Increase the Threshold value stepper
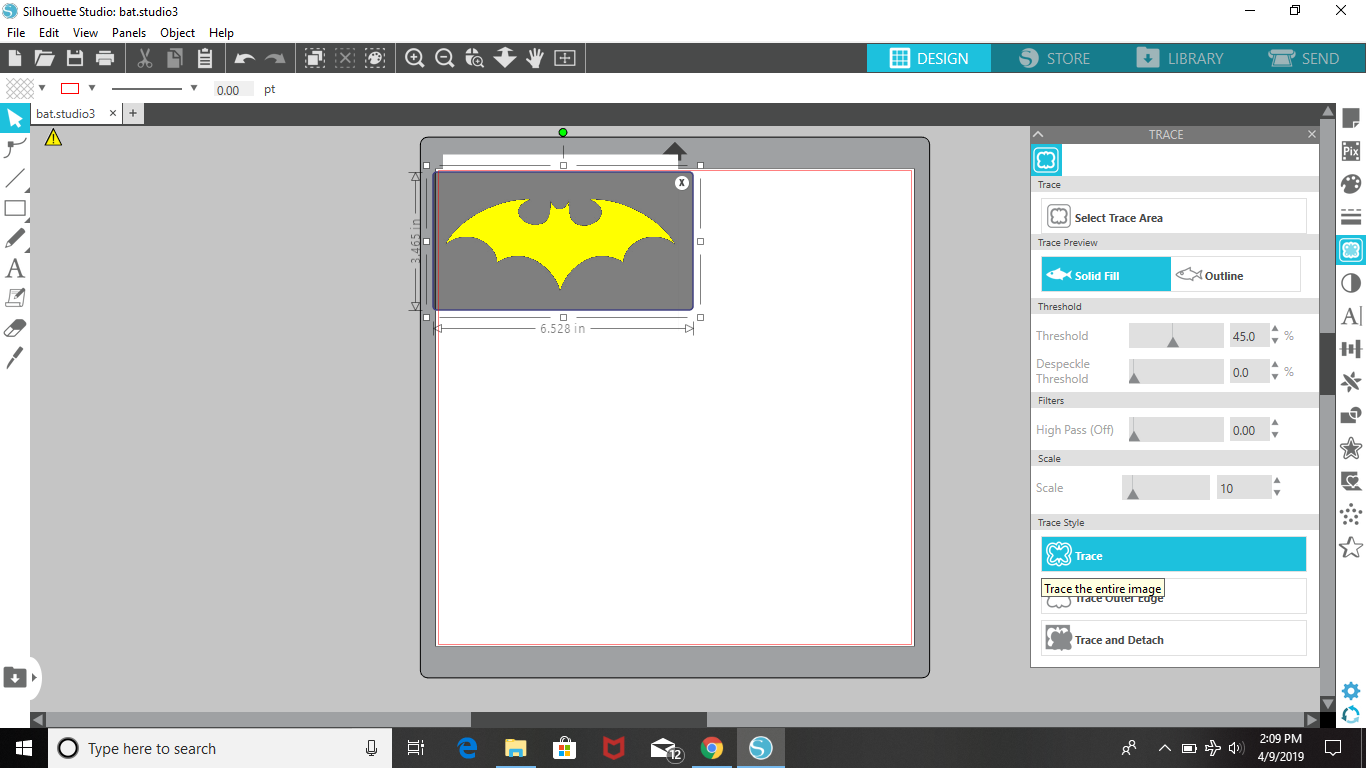 coord(1275,330)
